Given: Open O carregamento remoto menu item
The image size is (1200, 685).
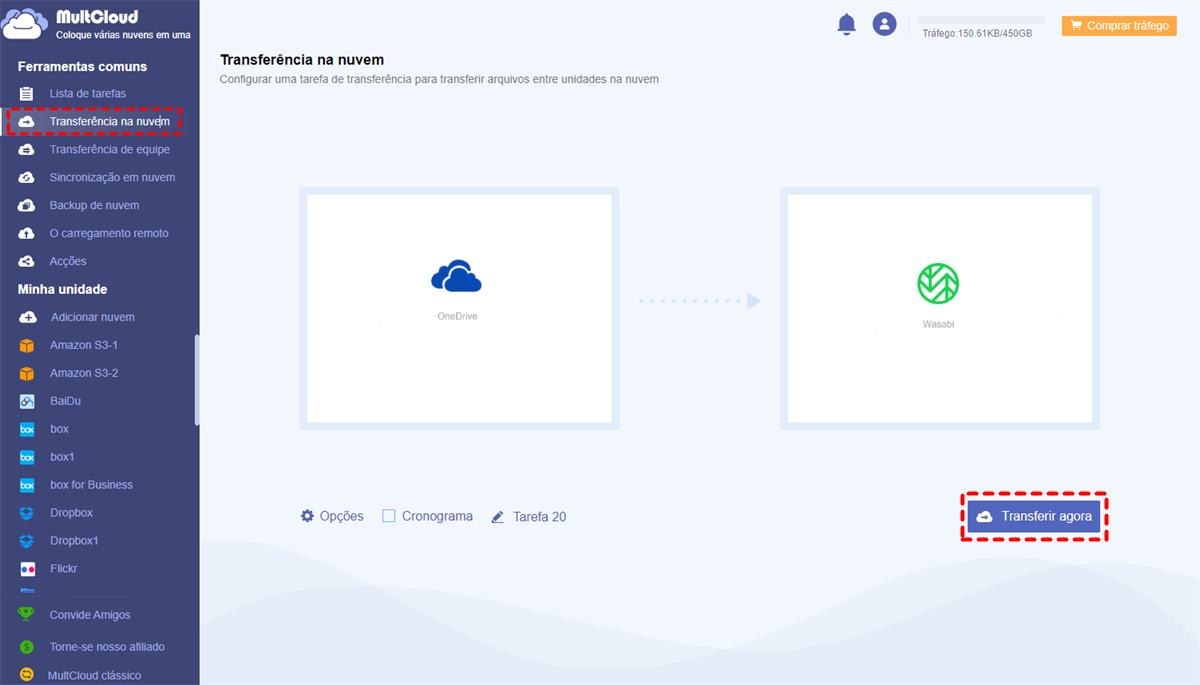Looking at the screenshot, I should tap(109, 233).
